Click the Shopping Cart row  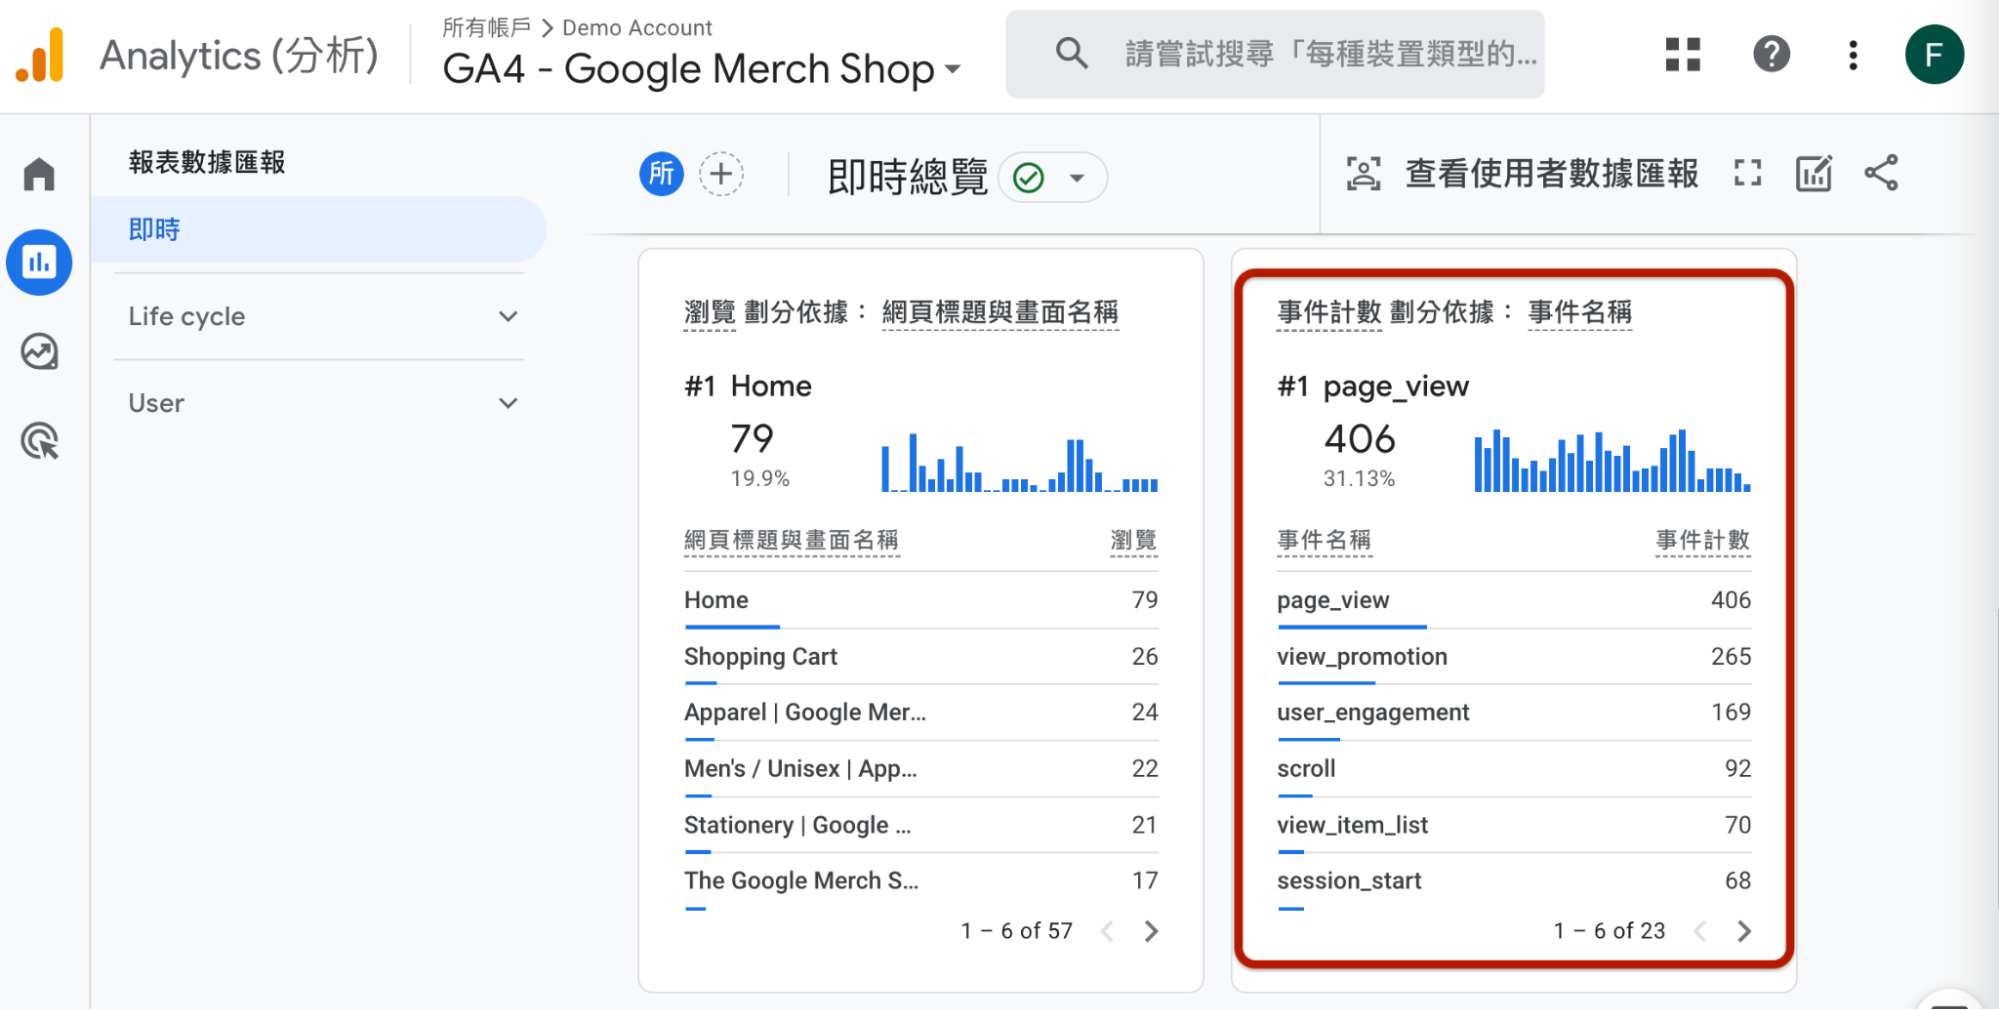click(921, 657)
